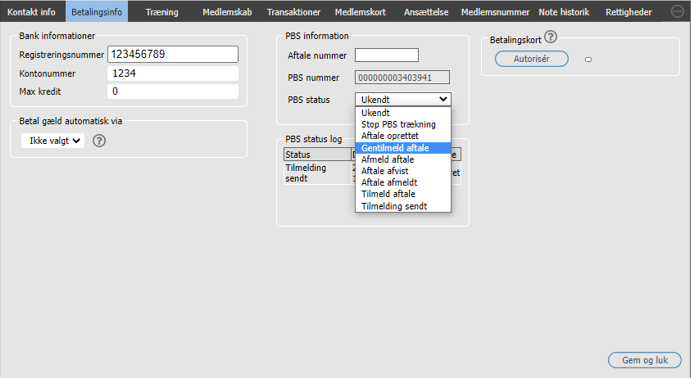The image size is (691, 378).
Task: Choose Aftale afvist option
Action: (x=403, y=171)
